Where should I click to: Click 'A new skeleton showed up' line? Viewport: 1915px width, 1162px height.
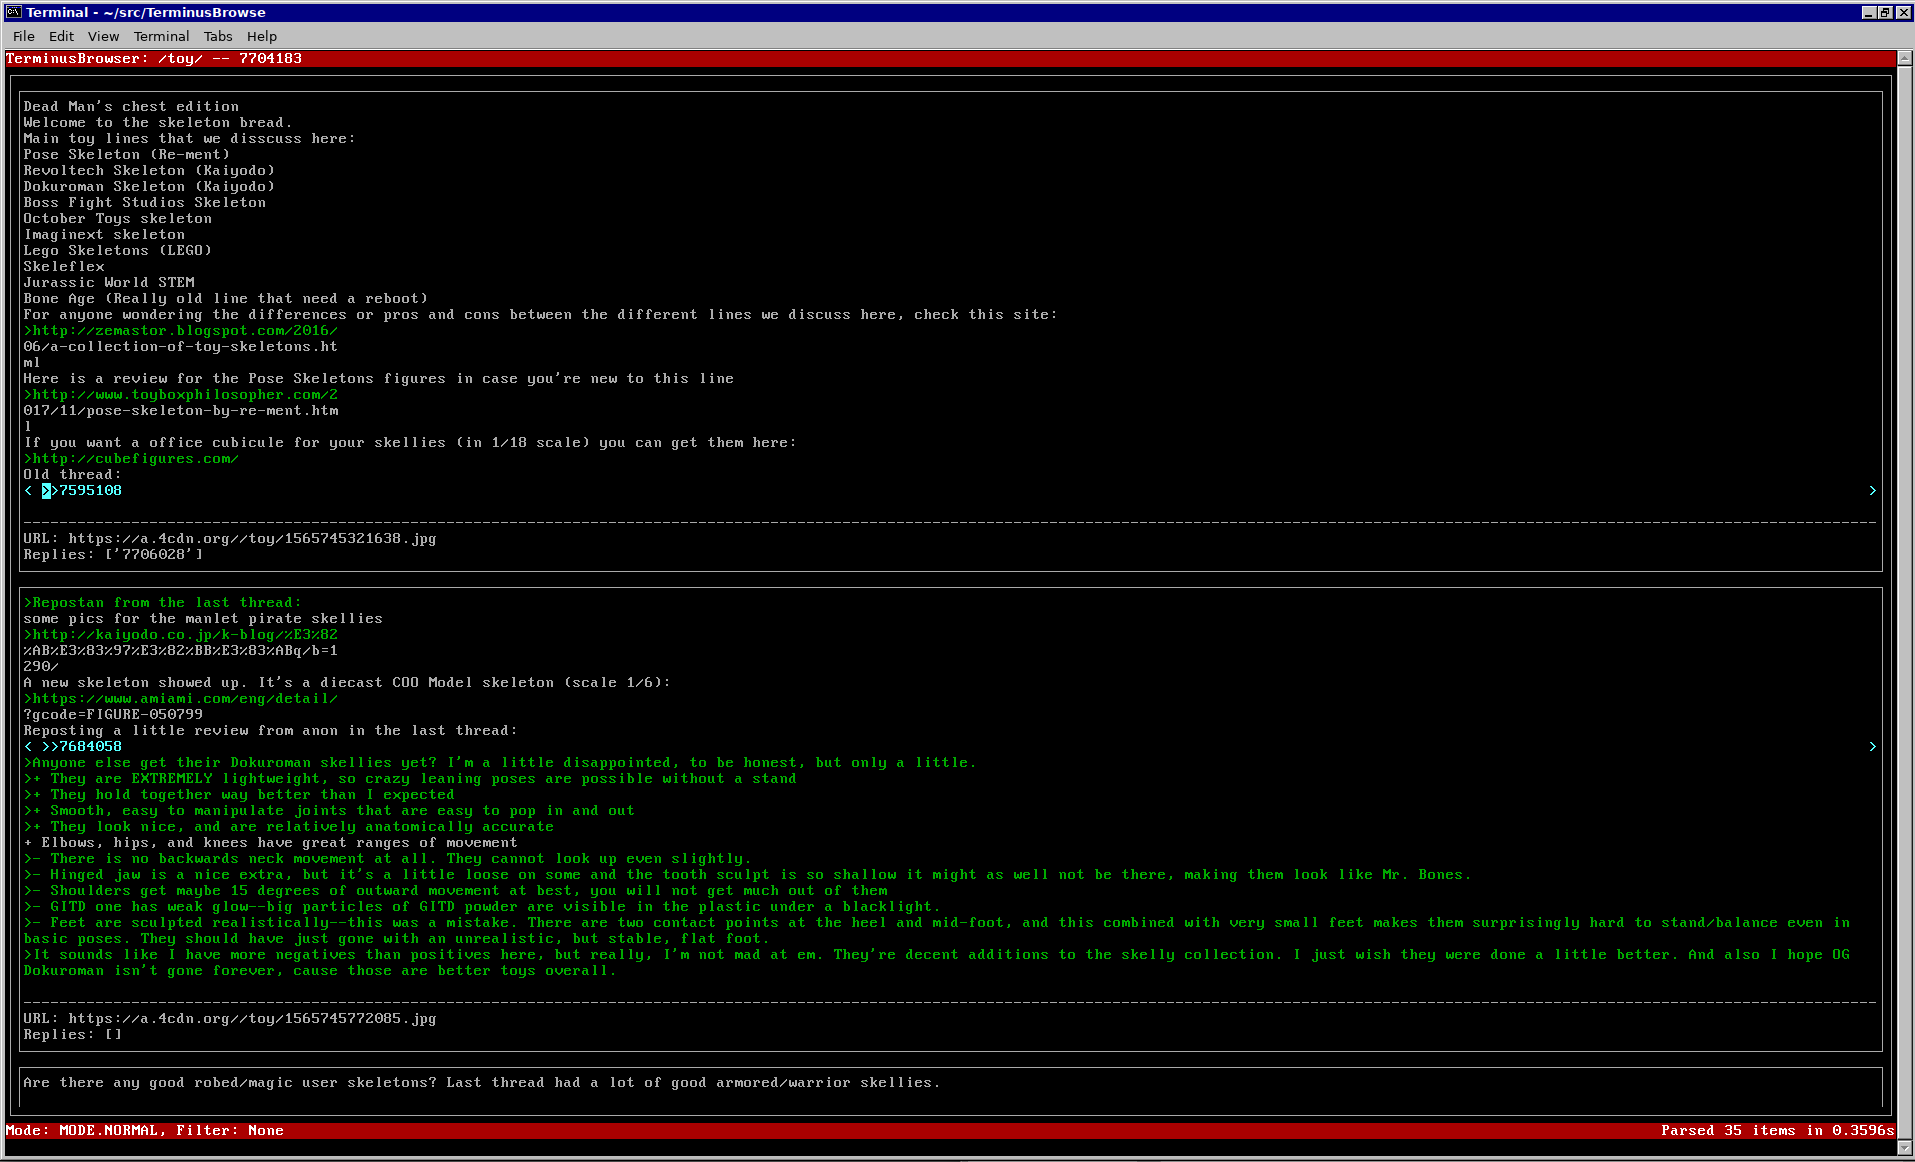[347, 682]
